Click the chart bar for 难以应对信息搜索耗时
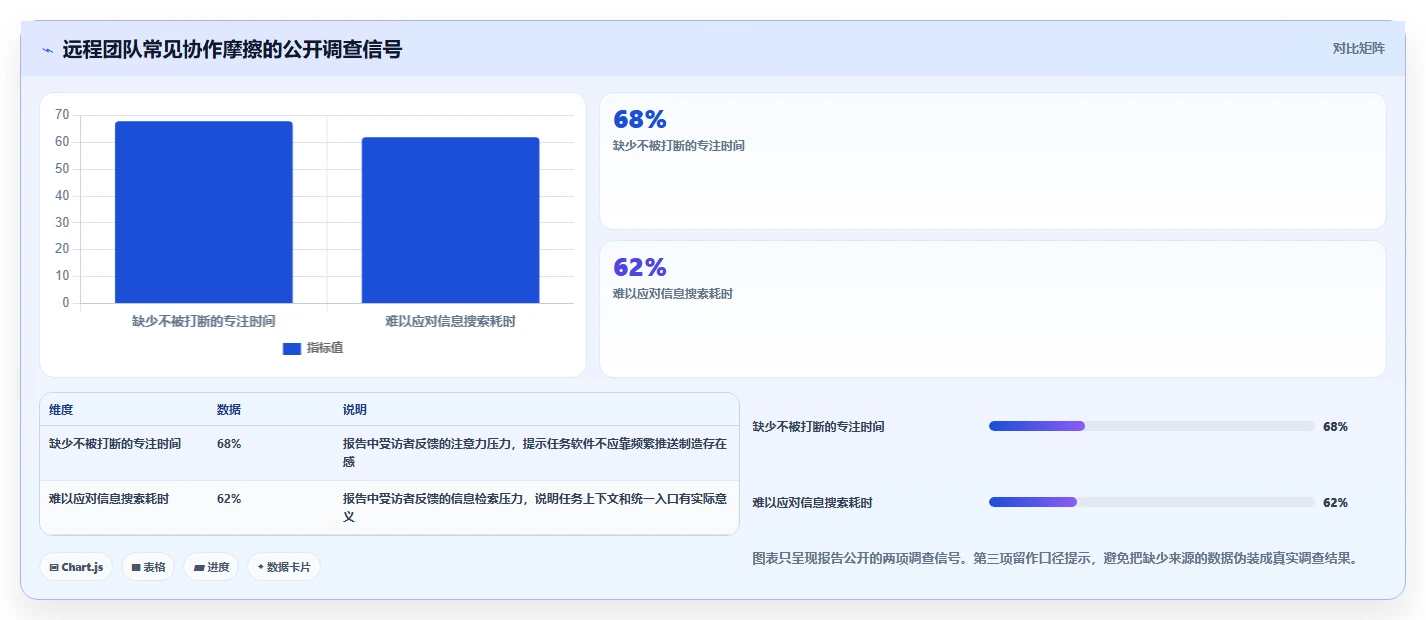Image resolution: width=1426 pixels, height=620 pixels. [x=451, y=220]
